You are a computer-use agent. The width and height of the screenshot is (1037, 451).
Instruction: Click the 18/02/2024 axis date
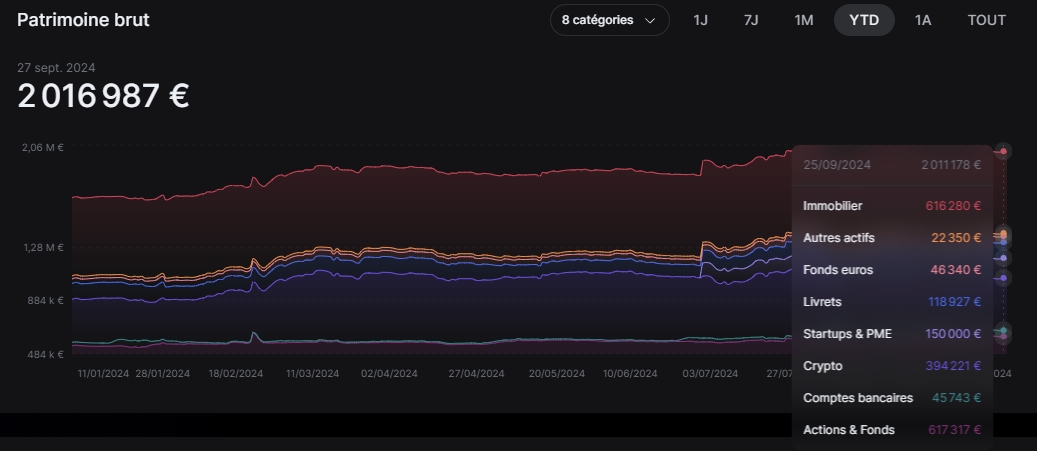pyautogui.click(x=236, y=374)
